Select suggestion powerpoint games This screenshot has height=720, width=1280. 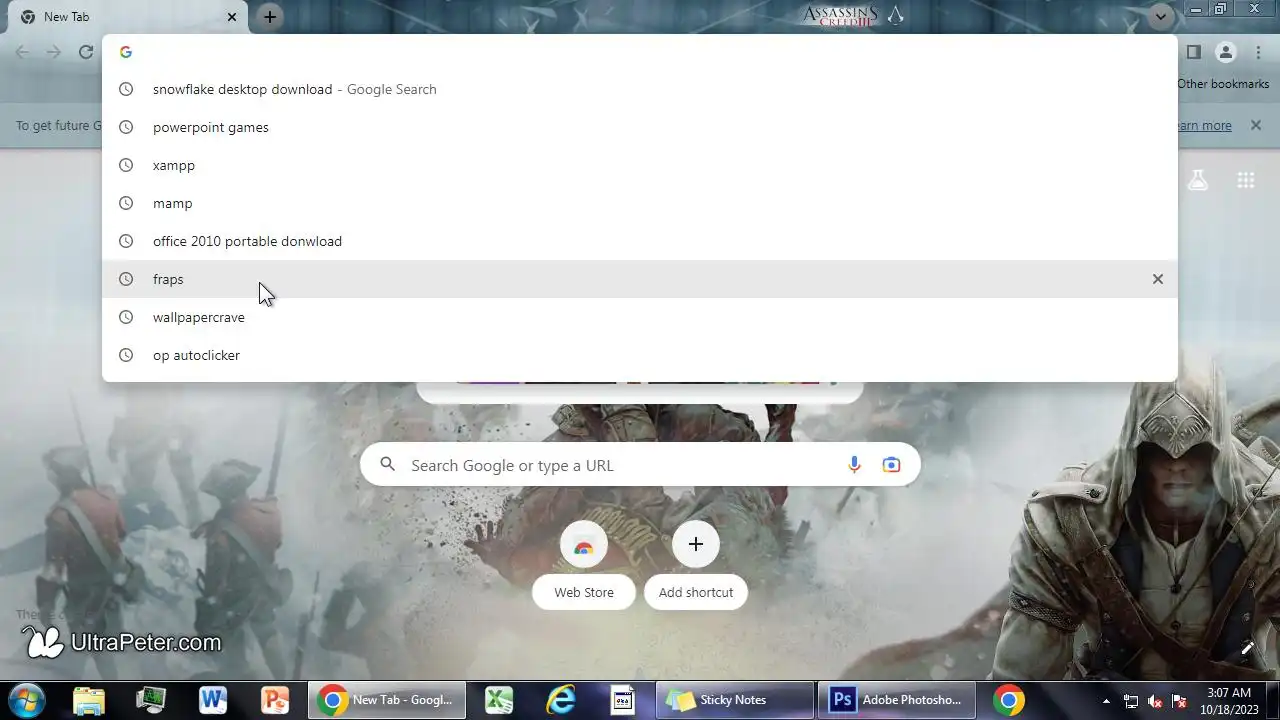coord(640,127)
